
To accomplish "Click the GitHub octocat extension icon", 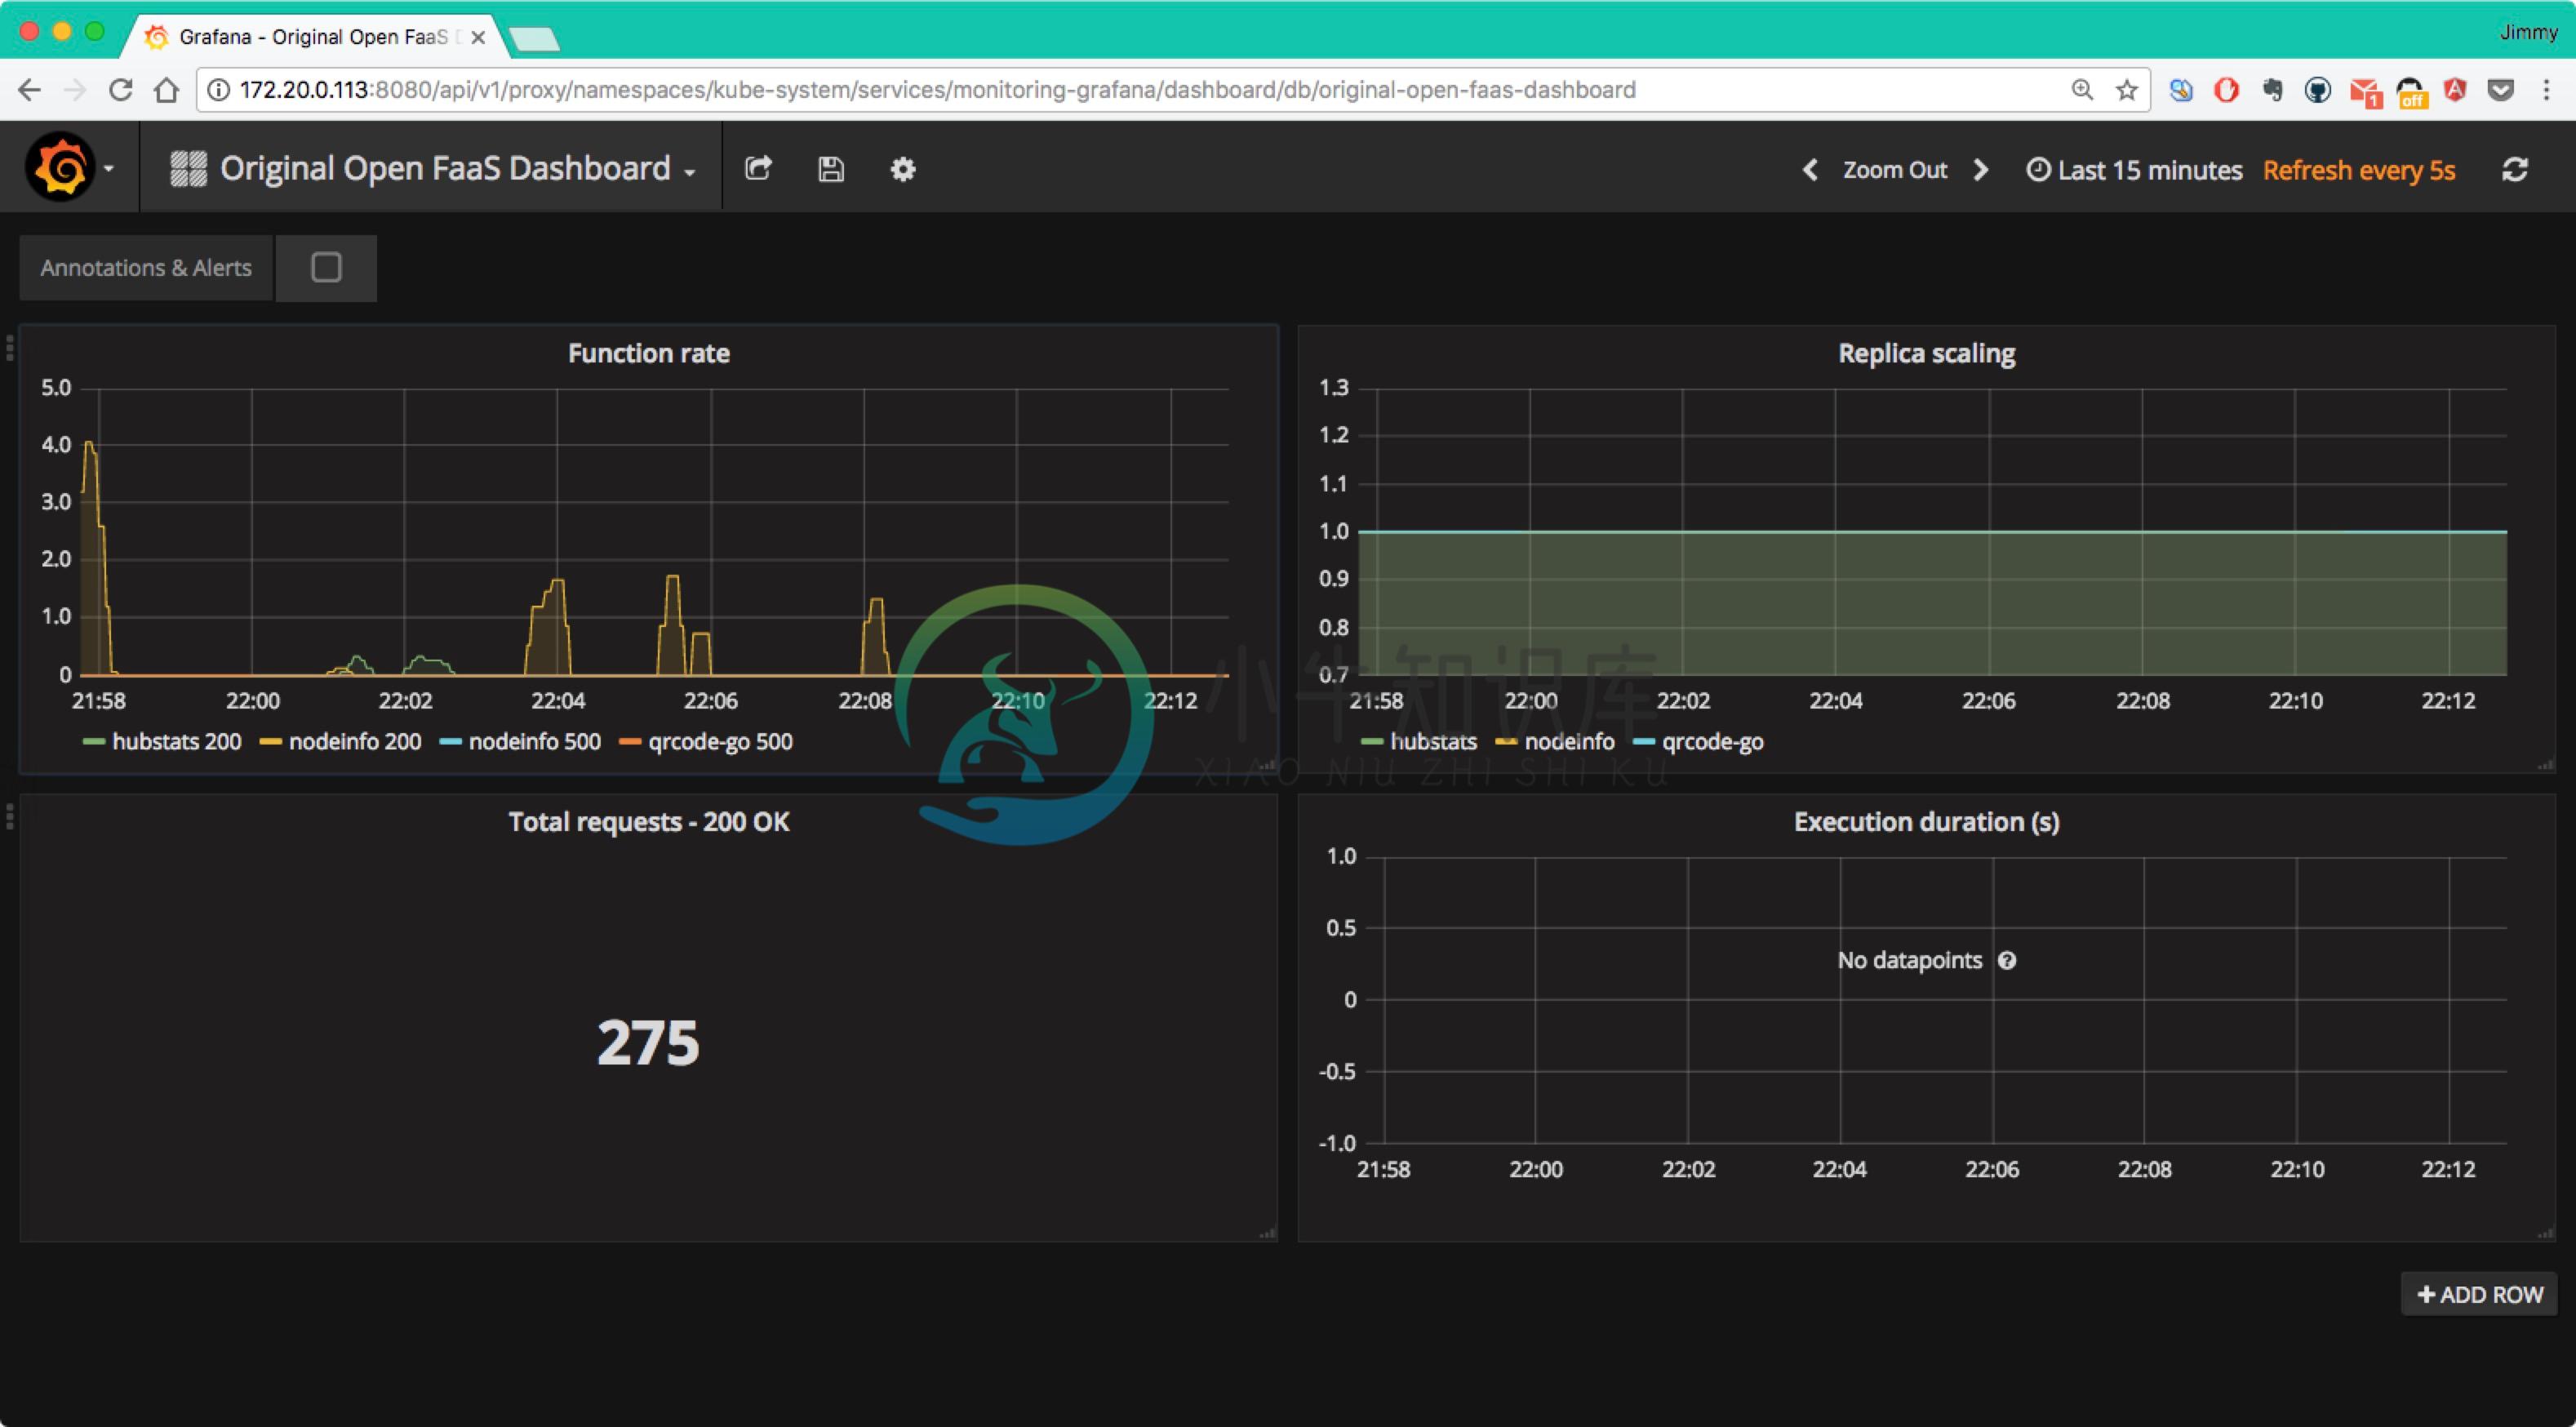I will point(2318,90).
